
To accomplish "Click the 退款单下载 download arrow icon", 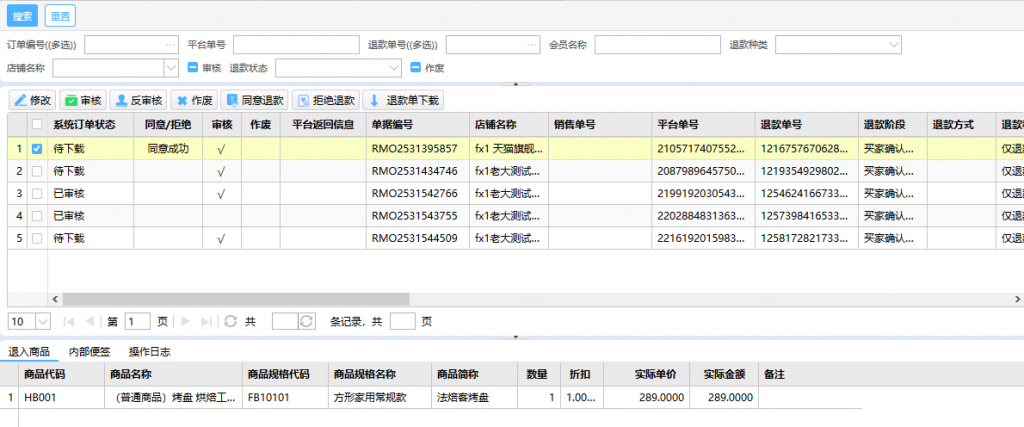I will (x=375, y=100).
